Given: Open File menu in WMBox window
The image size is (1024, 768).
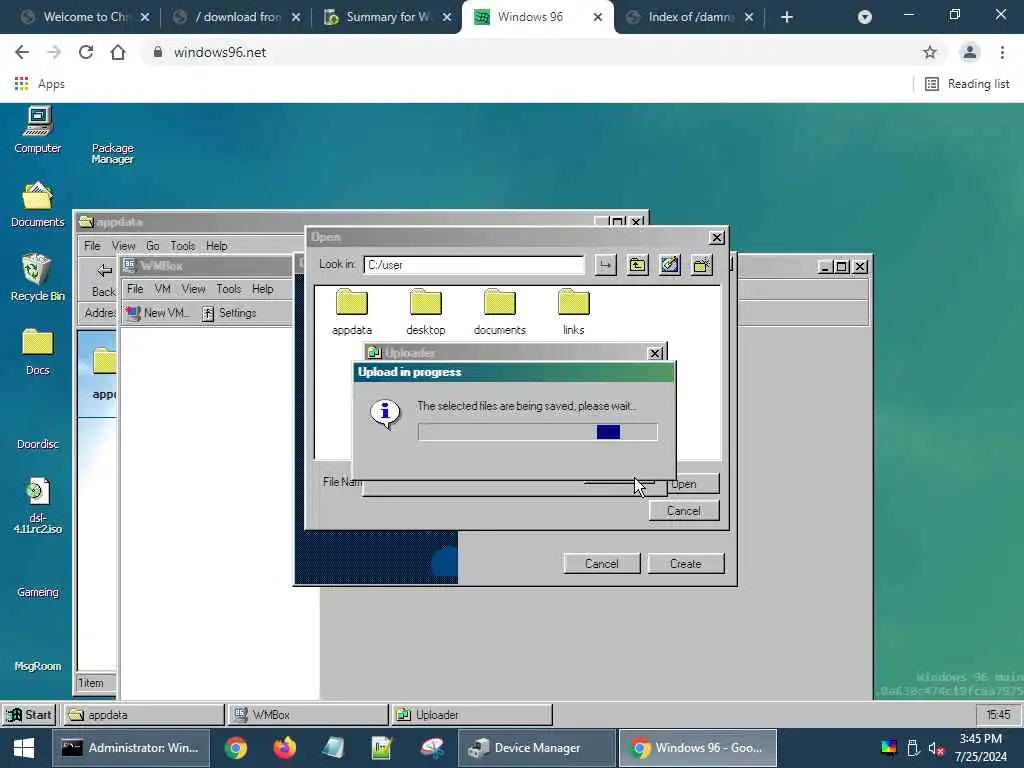Looking at the screenshot, I should (x=135, y=289).
